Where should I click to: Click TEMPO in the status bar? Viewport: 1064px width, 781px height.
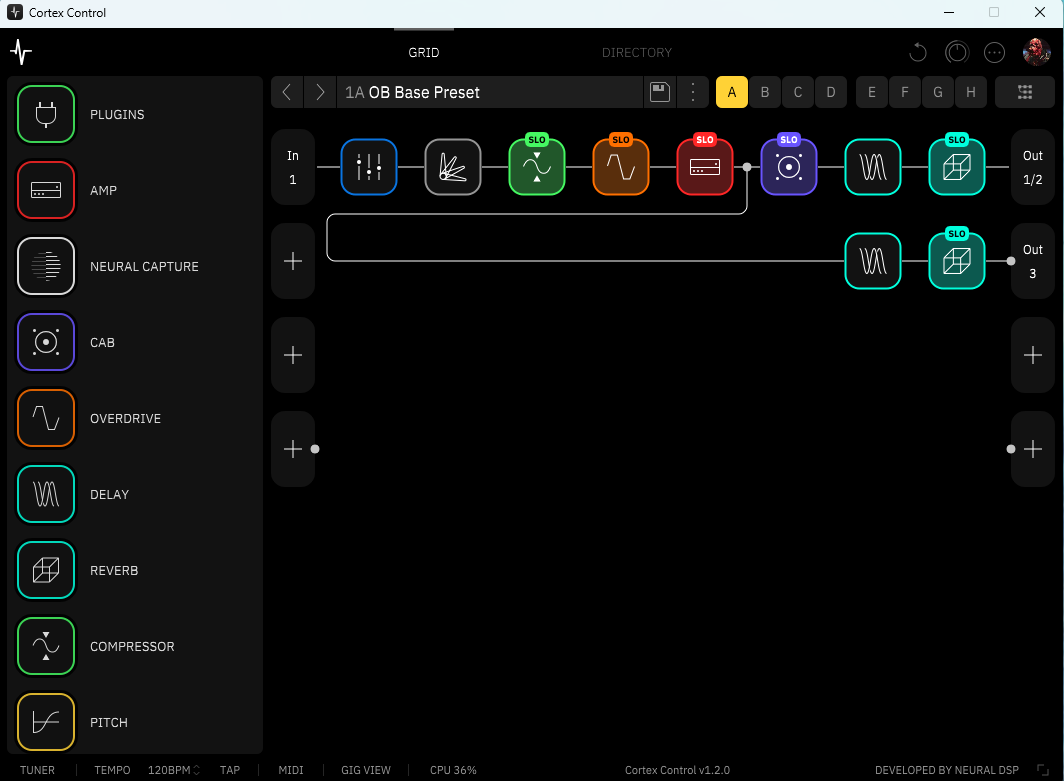[112, 770]
